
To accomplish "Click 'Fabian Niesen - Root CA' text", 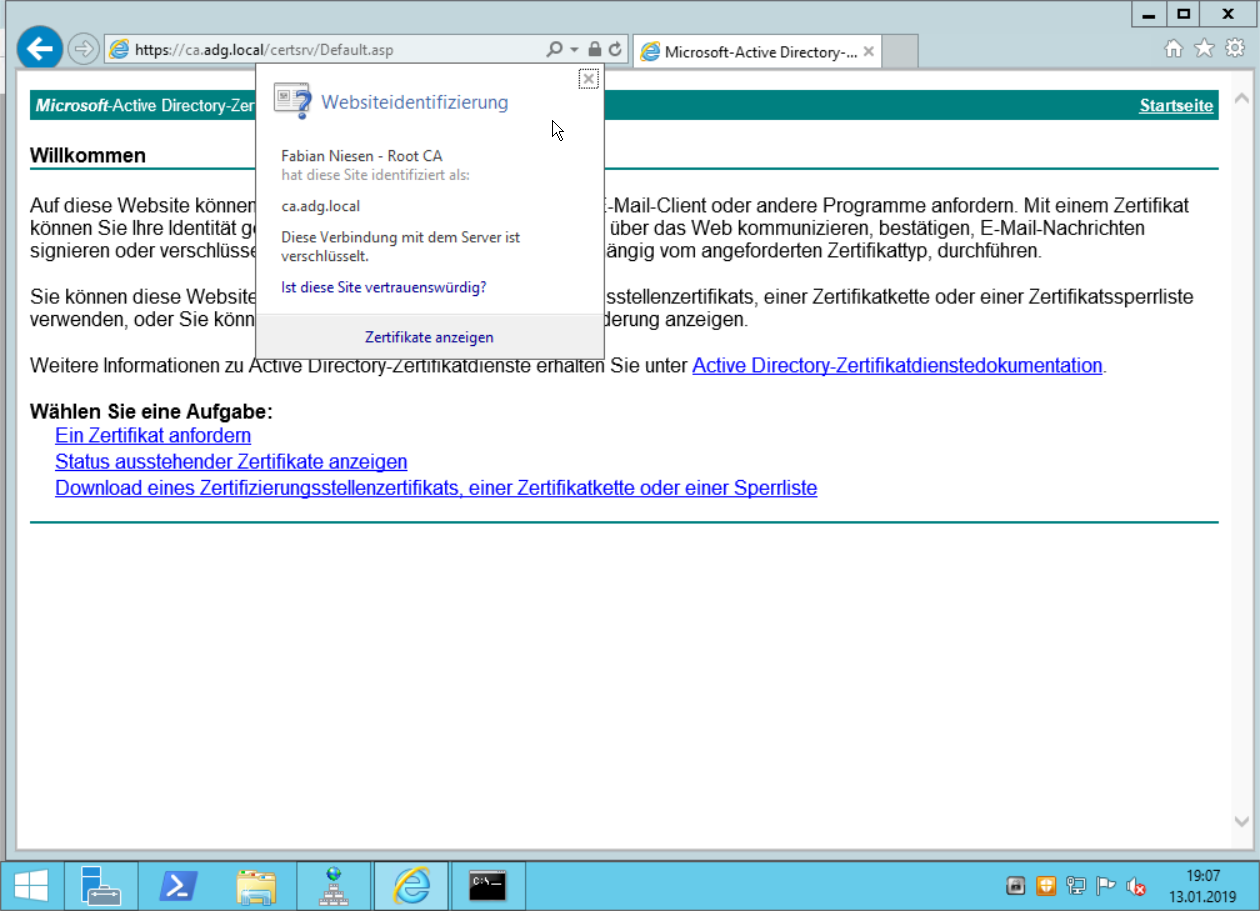I will click(x=362, y=156).
